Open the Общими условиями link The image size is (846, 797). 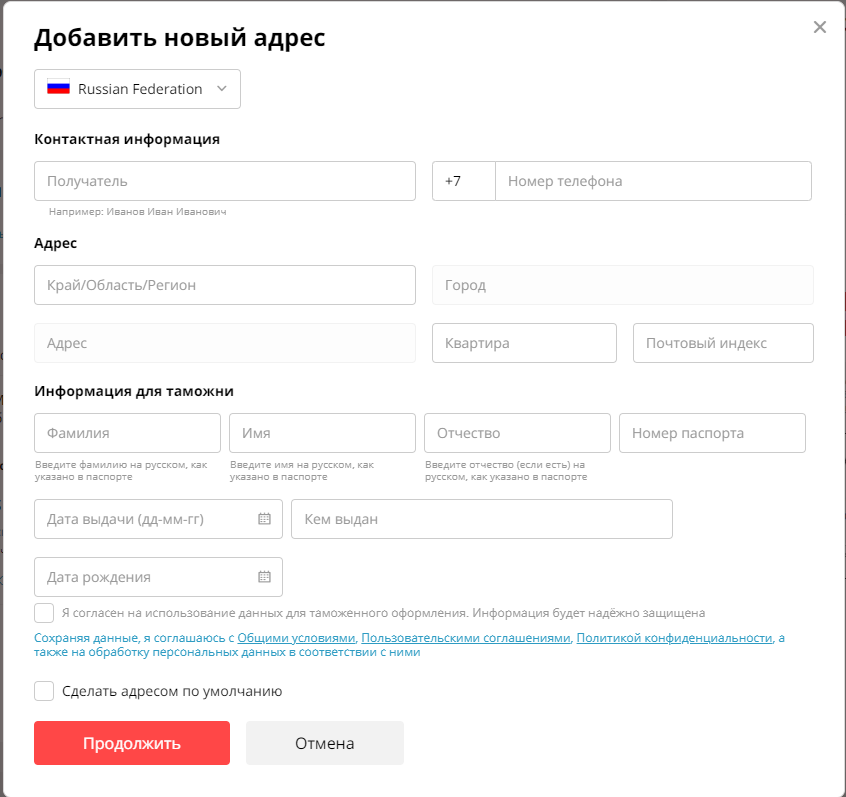click(296, 638)
